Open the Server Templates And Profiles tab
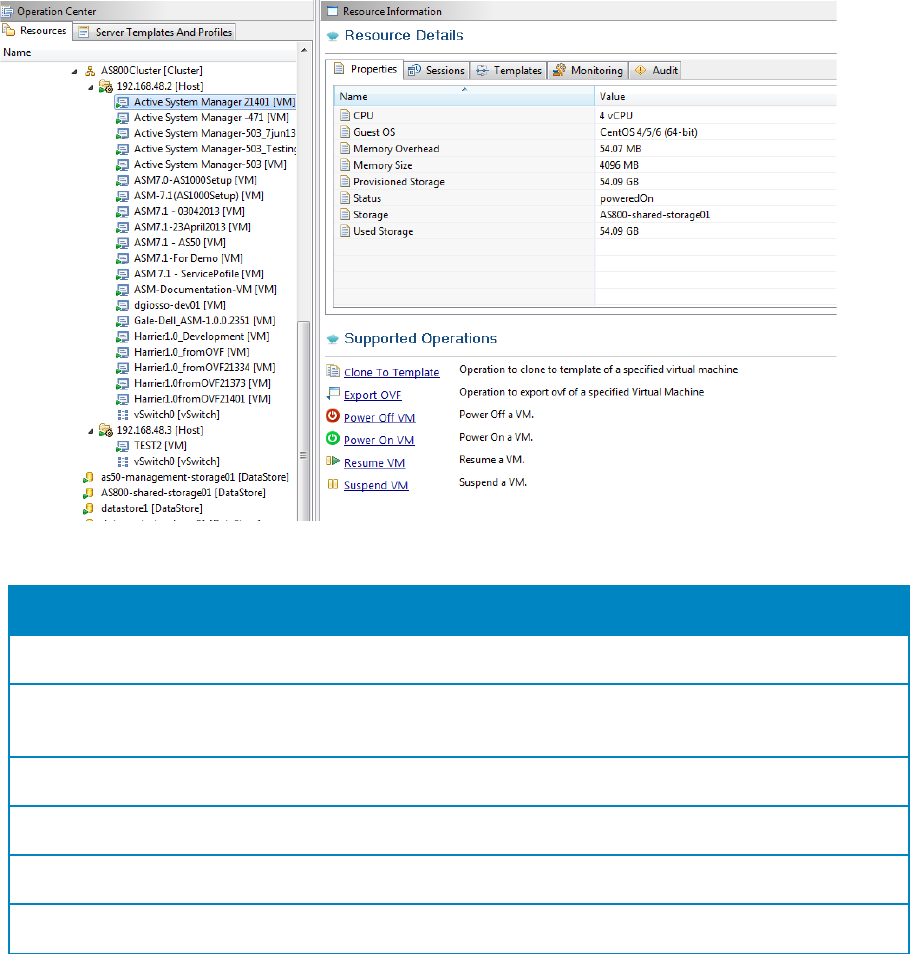This screenshot has width=910, height=954. 156,32
